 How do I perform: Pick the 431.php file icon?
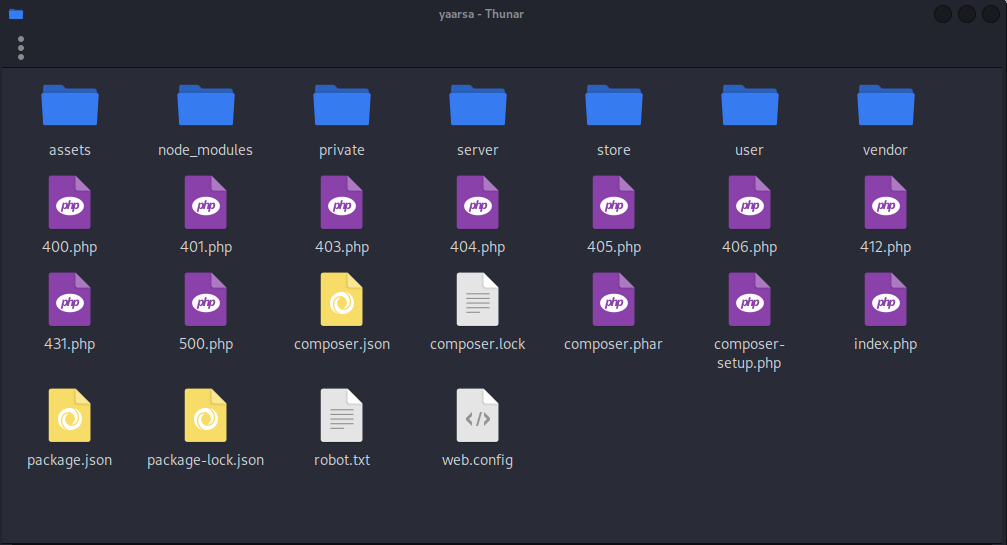pos(69,299)
